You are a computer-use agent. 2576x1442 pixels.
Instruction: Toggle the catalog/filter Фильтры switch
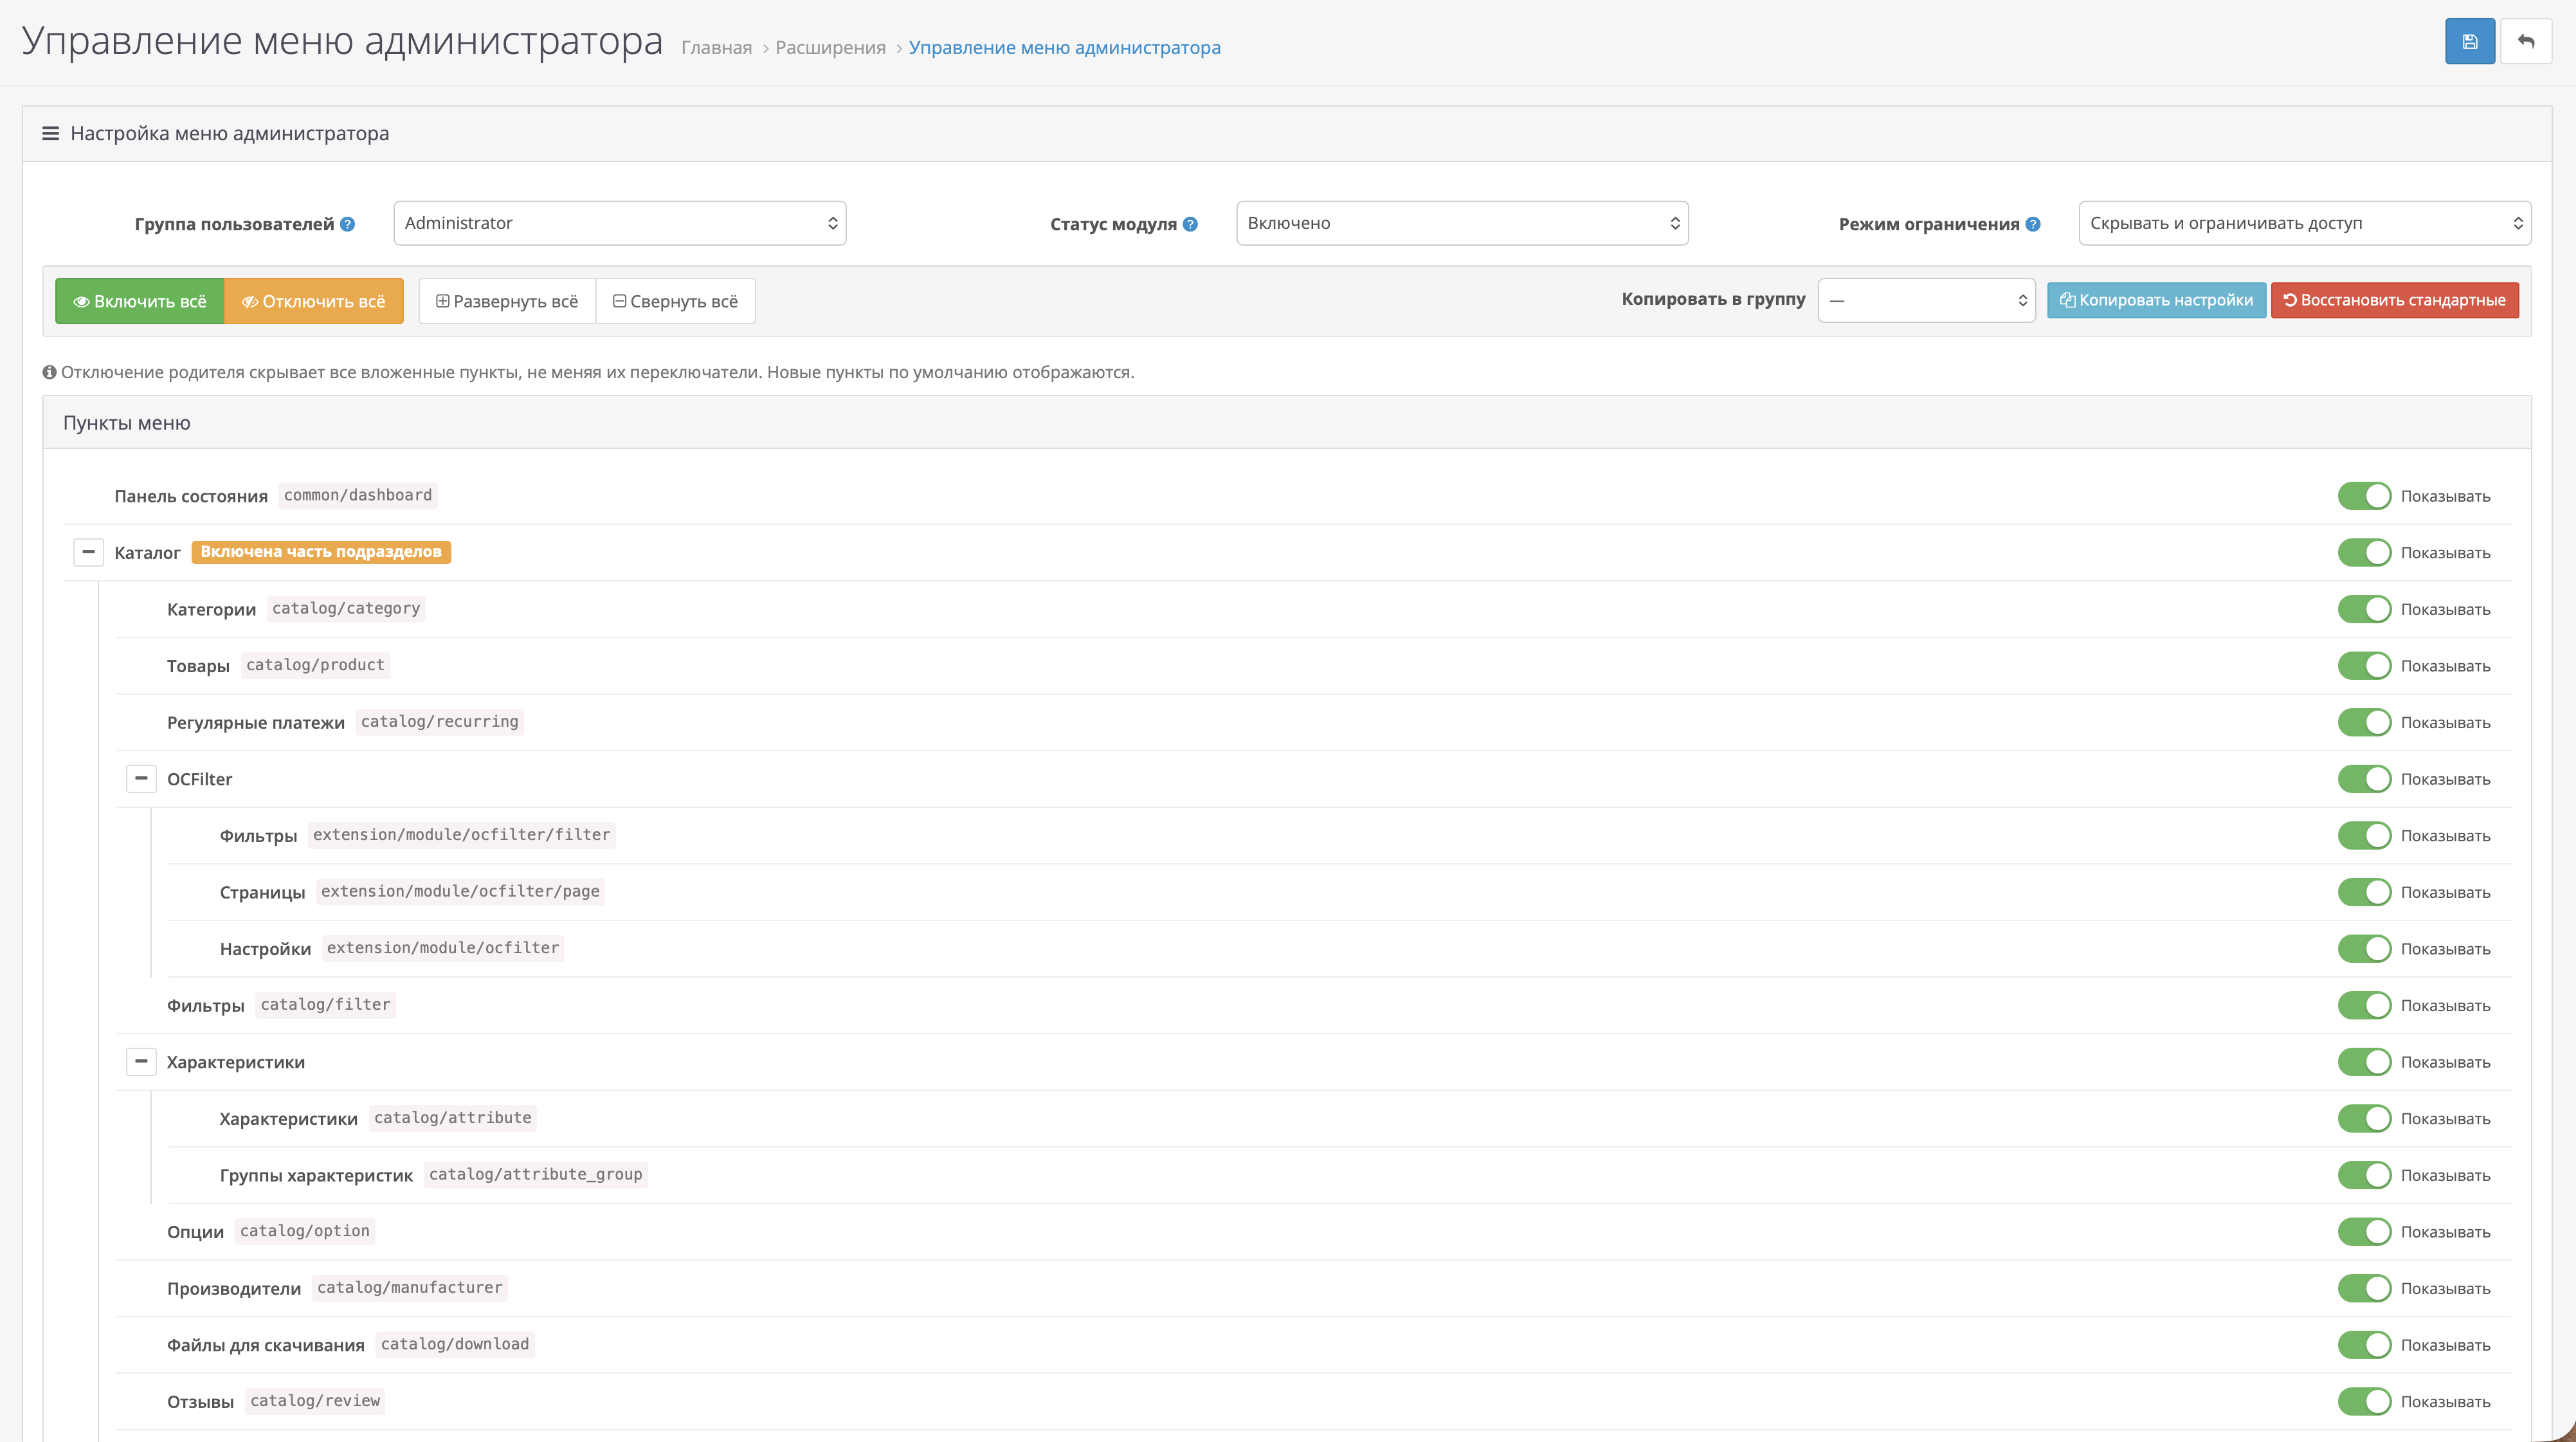(x=2364, y=1005)
